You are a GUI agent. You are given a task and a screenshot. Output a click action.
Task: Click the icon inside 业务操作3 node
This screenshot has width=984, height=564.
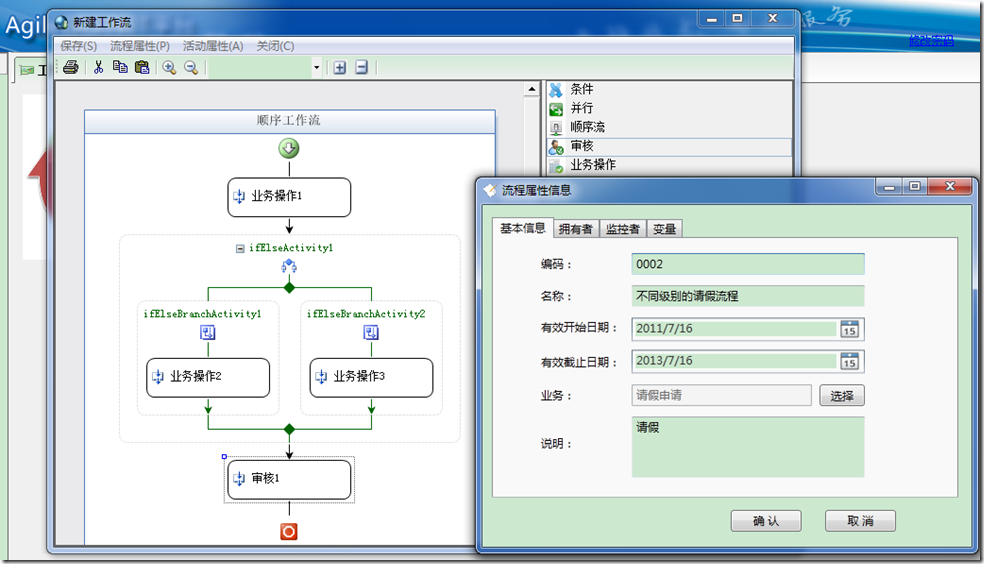point(321,378)
